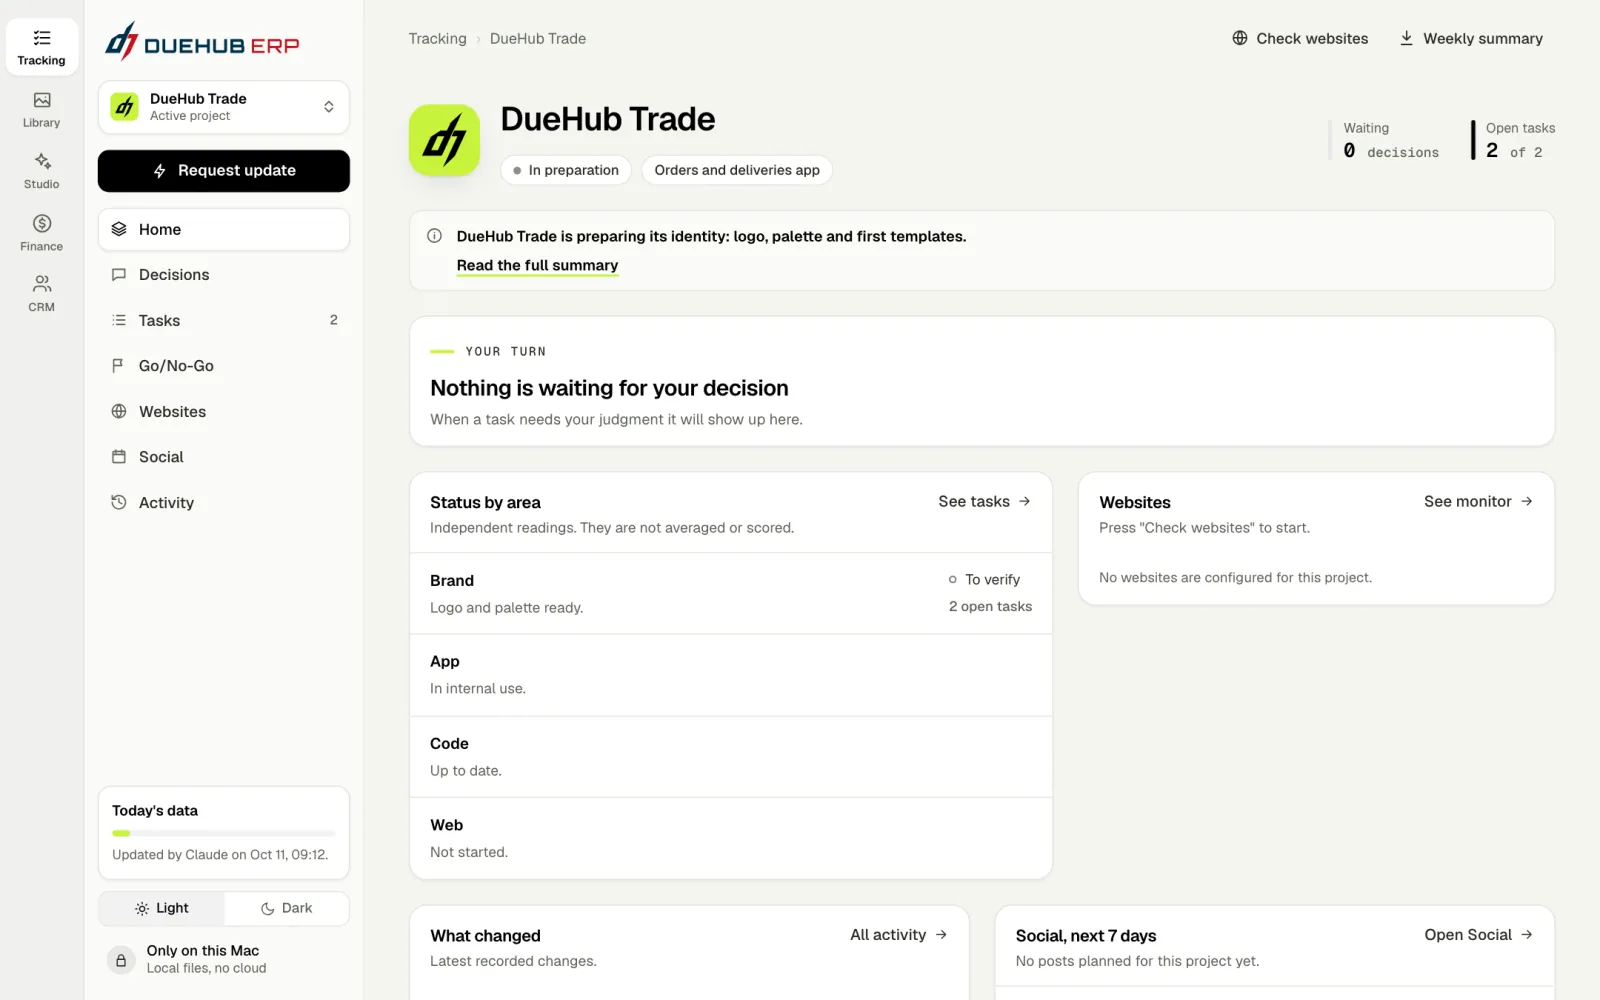Screen dimensions: 1600x1000
Task: Click the Open Social link
Action: (1478, 934)
